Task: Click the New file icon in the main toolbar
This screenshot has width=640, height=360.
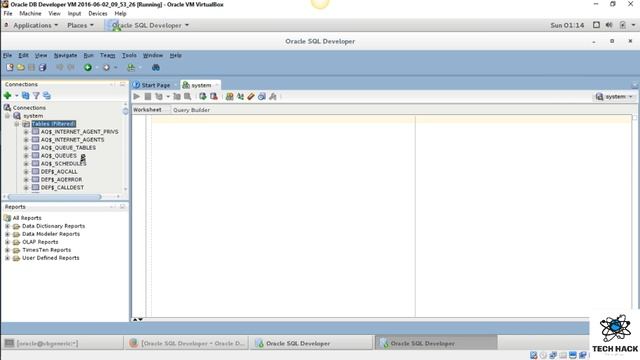Action: click(x=10, y=67)
